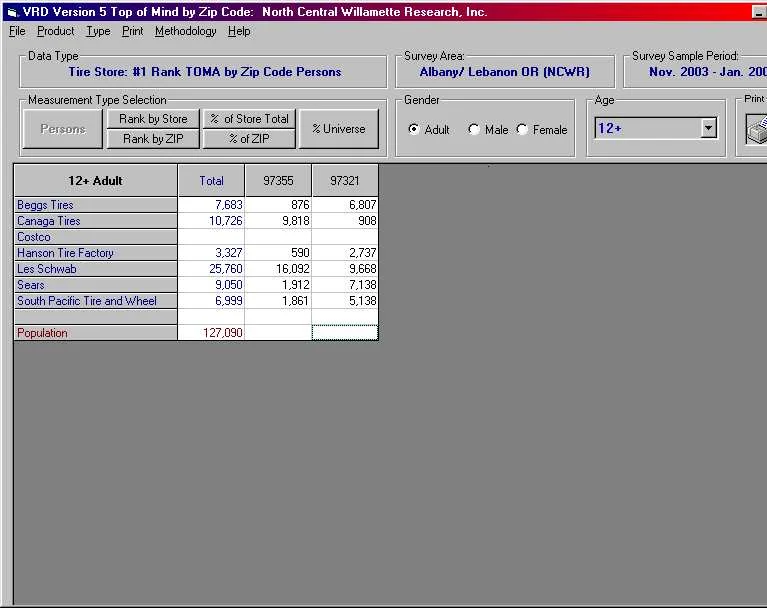Image resolution: width=767 pixels, height=608 pixels.
Task: Click Sears 97355 value 1,912
Action: pyautogui.click(x=278, y=285)
